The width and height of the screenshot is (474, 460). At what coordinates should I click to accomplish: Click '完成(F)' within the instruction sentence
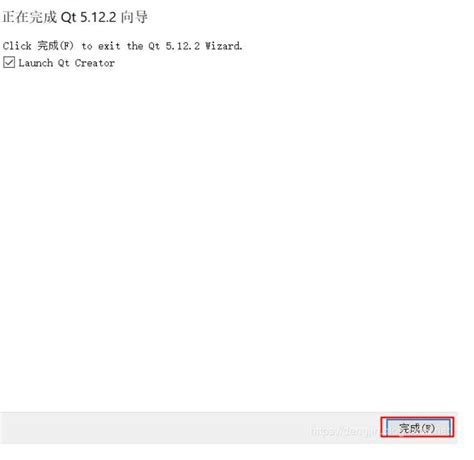point(56,45)
